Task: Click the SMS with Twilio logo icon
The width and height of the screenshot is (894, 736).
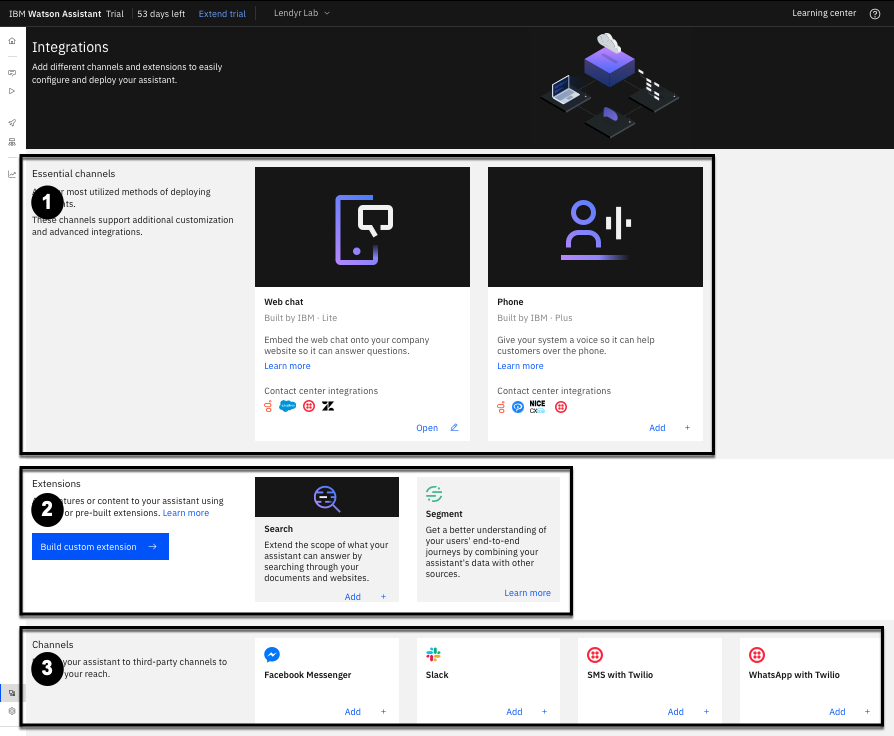Action: point(595,655)
